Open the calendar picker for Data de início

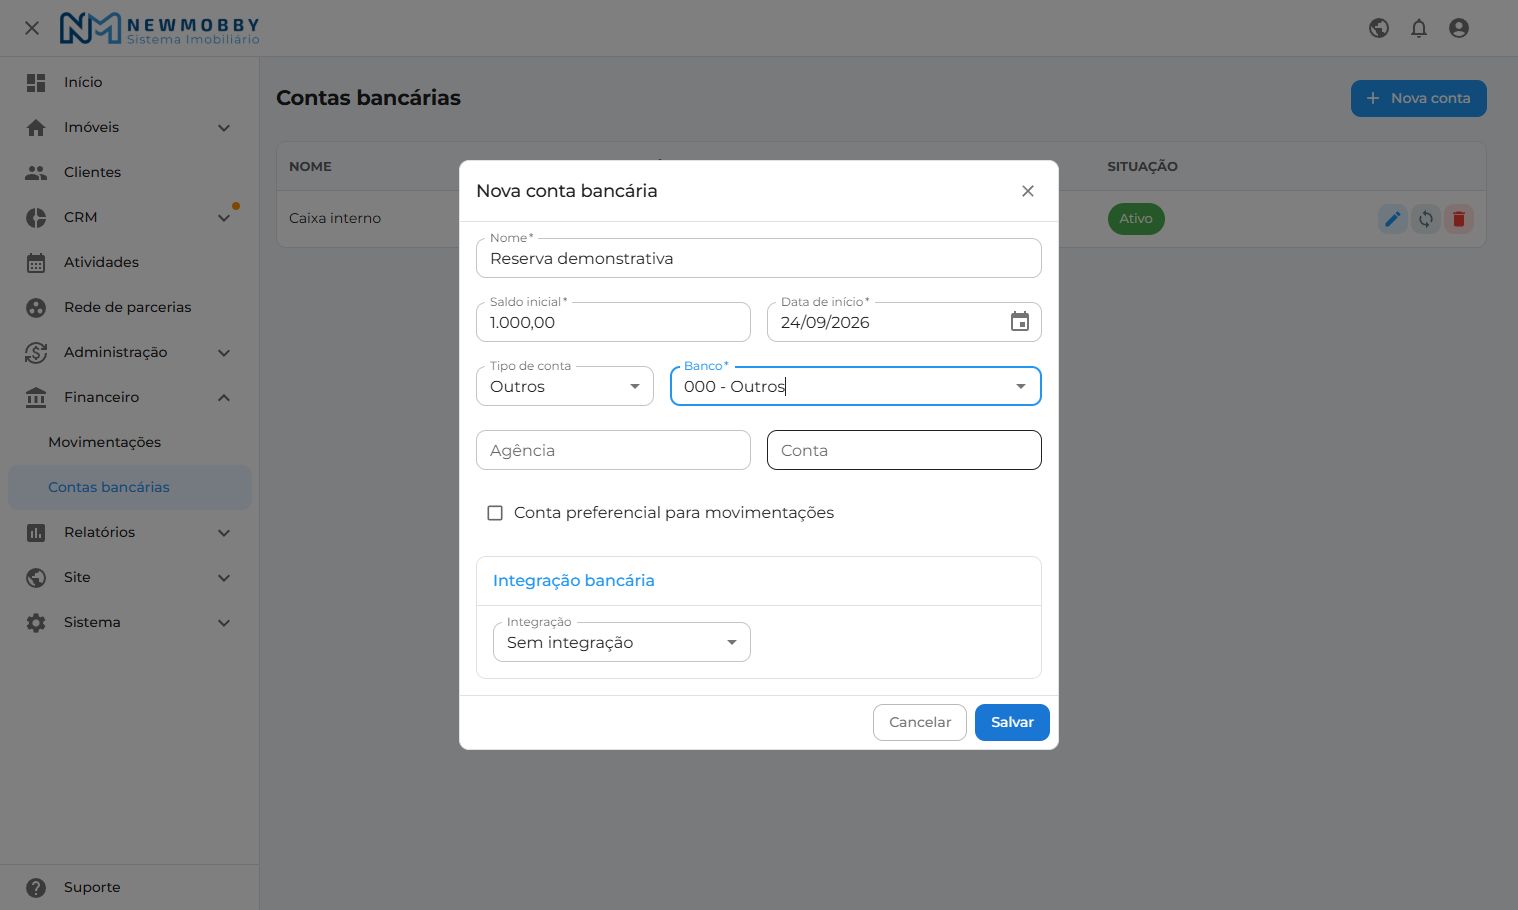point(1020,322)
